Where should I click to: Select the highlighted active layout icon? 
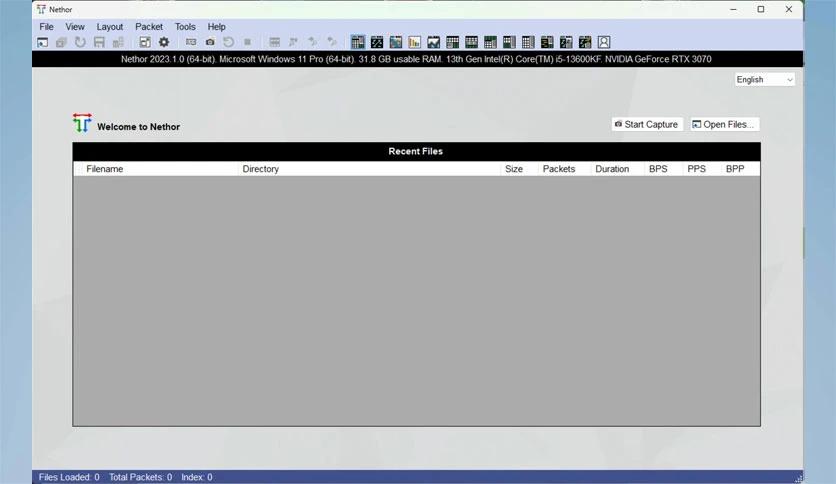358,42
